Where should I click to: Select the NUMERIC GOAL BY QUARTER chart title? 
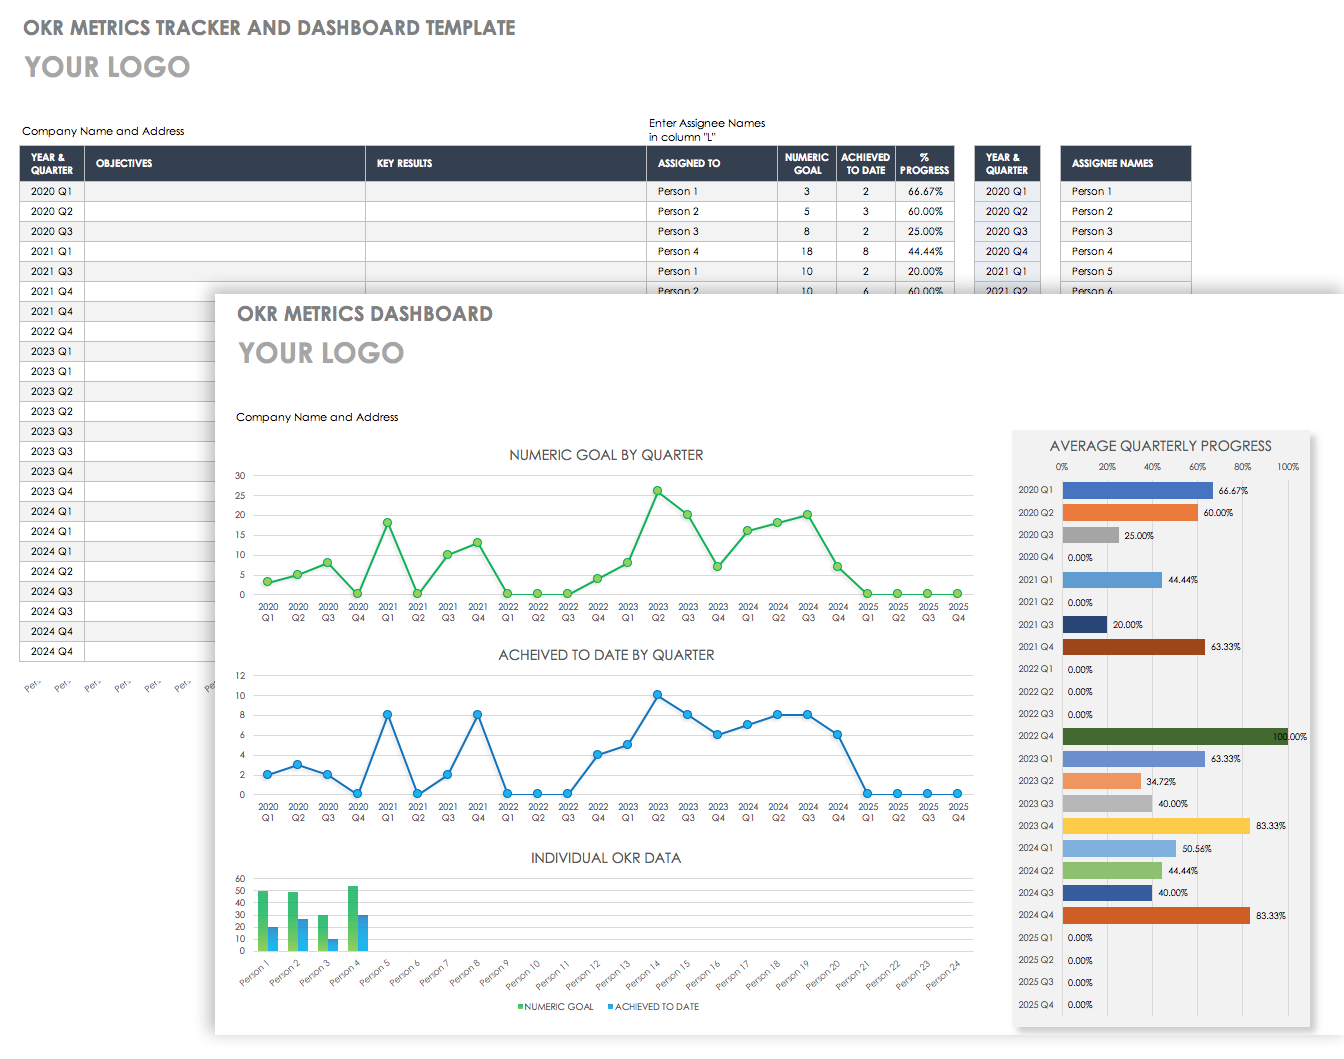[606, 455]
